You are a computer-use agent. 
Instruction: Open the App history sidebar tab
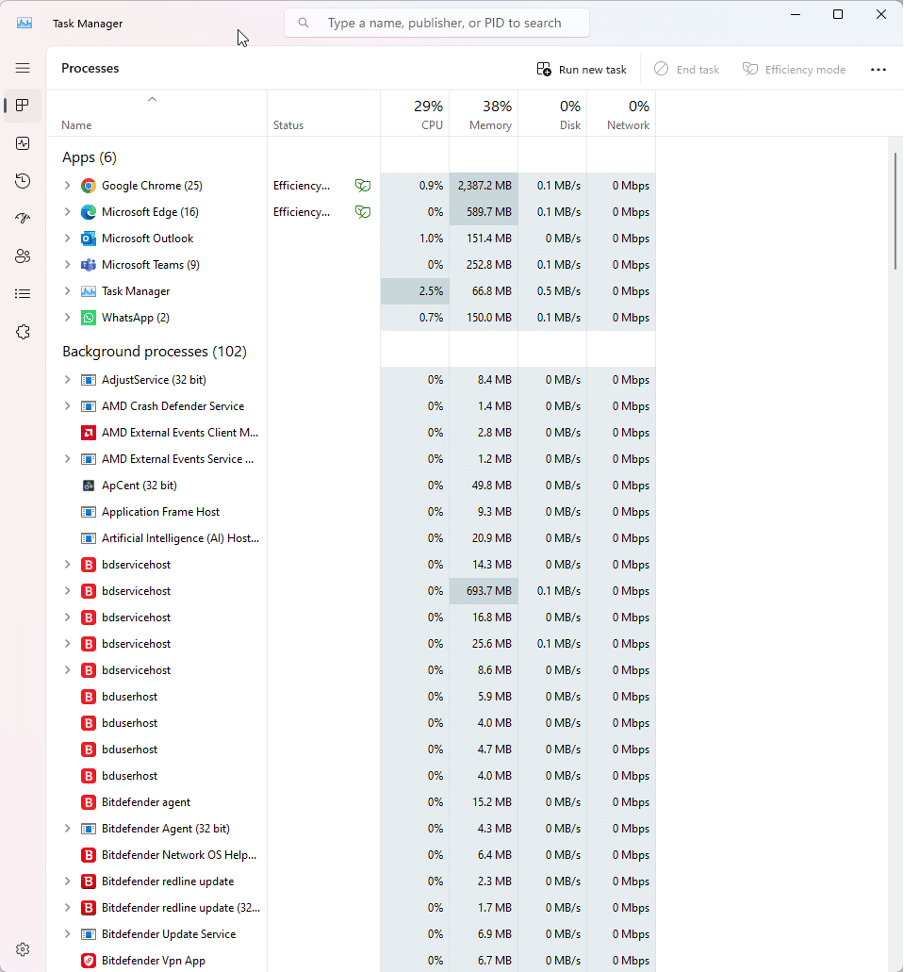[22, 181]
